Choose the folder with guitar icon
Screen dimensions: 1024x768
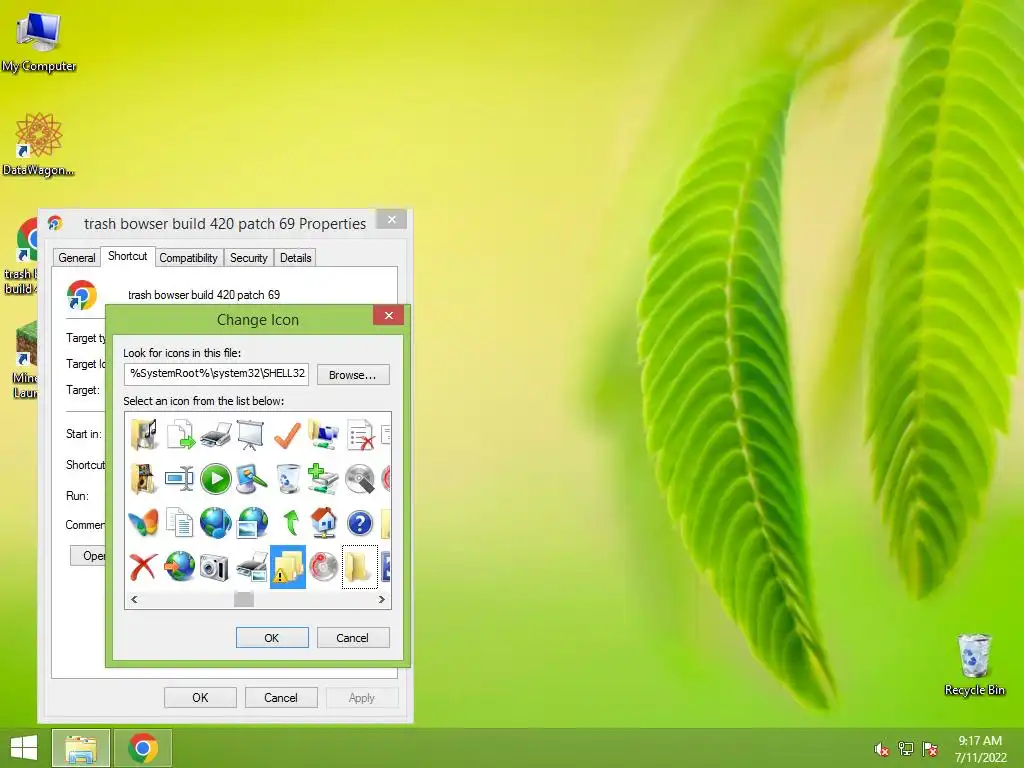coord(144,479)
